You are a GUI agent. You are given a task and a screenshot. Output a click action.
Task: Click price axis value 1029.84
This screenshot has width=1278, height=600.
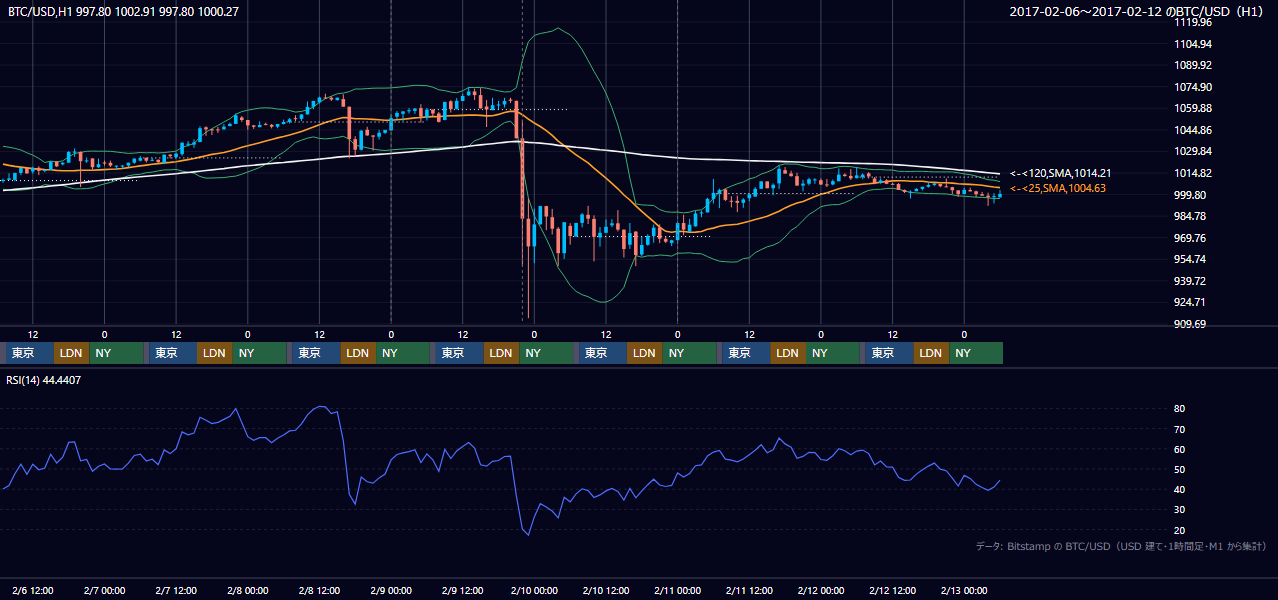(x=1194, y=152)
